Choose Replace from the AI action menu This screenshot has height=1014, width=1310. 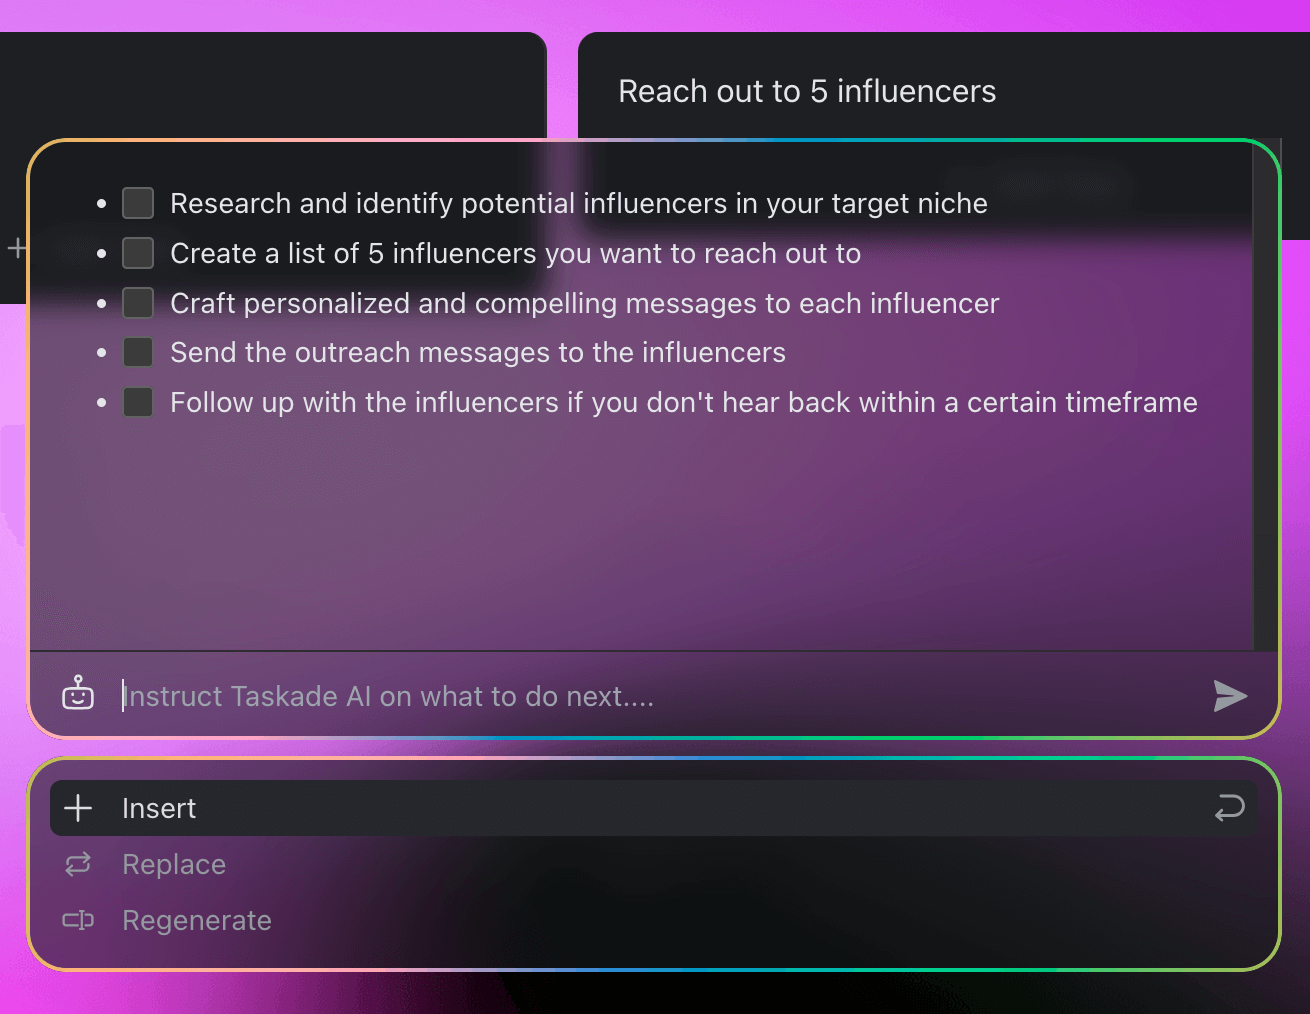pyautogui.click(x=173, y=864)
